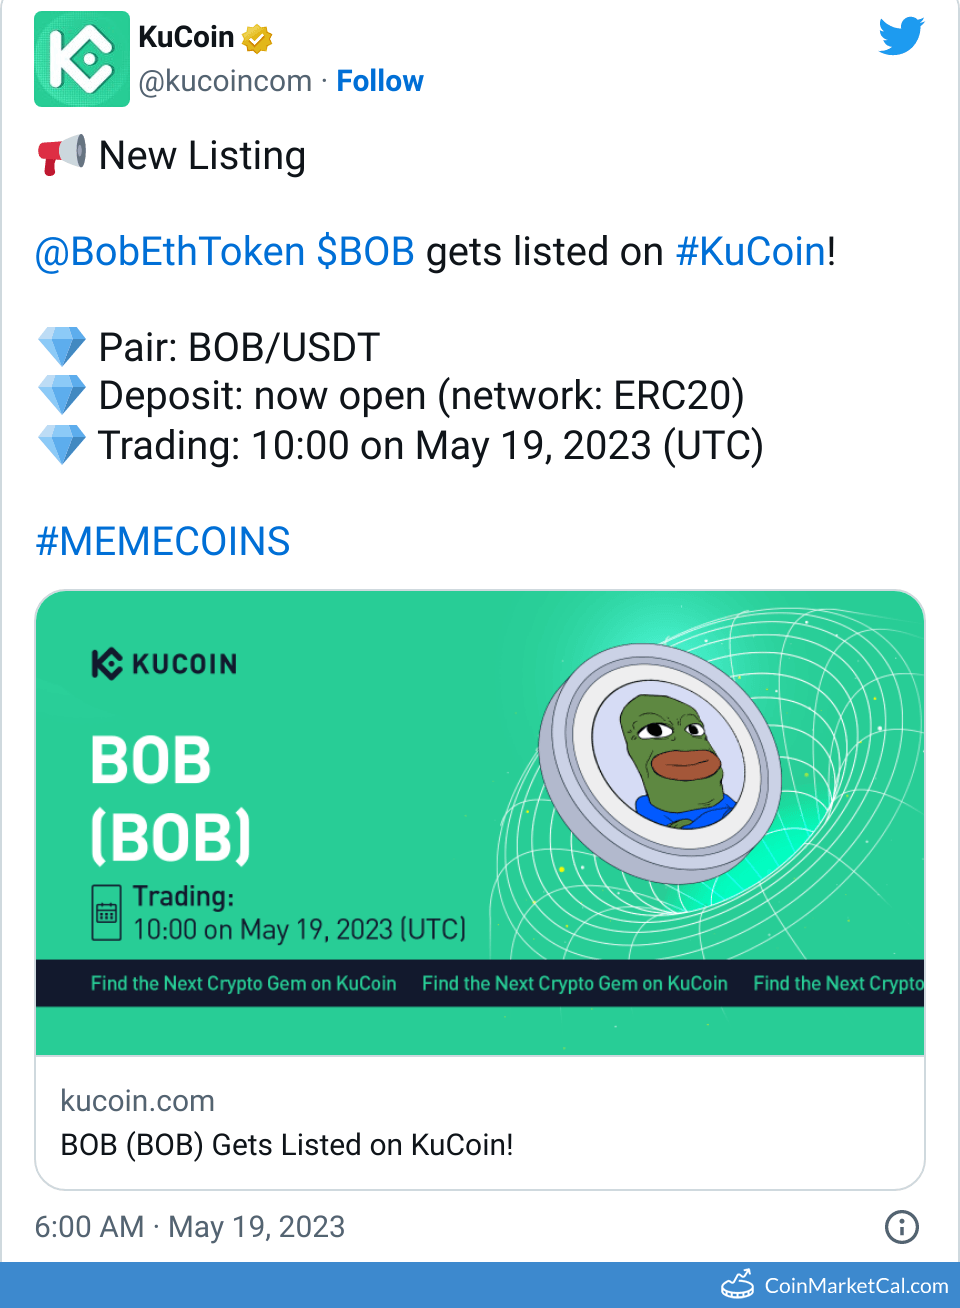The width and height of the screenshot is (960, 1308).
Task: Click the Pepe frog coin image
Action: coord(660,762)
